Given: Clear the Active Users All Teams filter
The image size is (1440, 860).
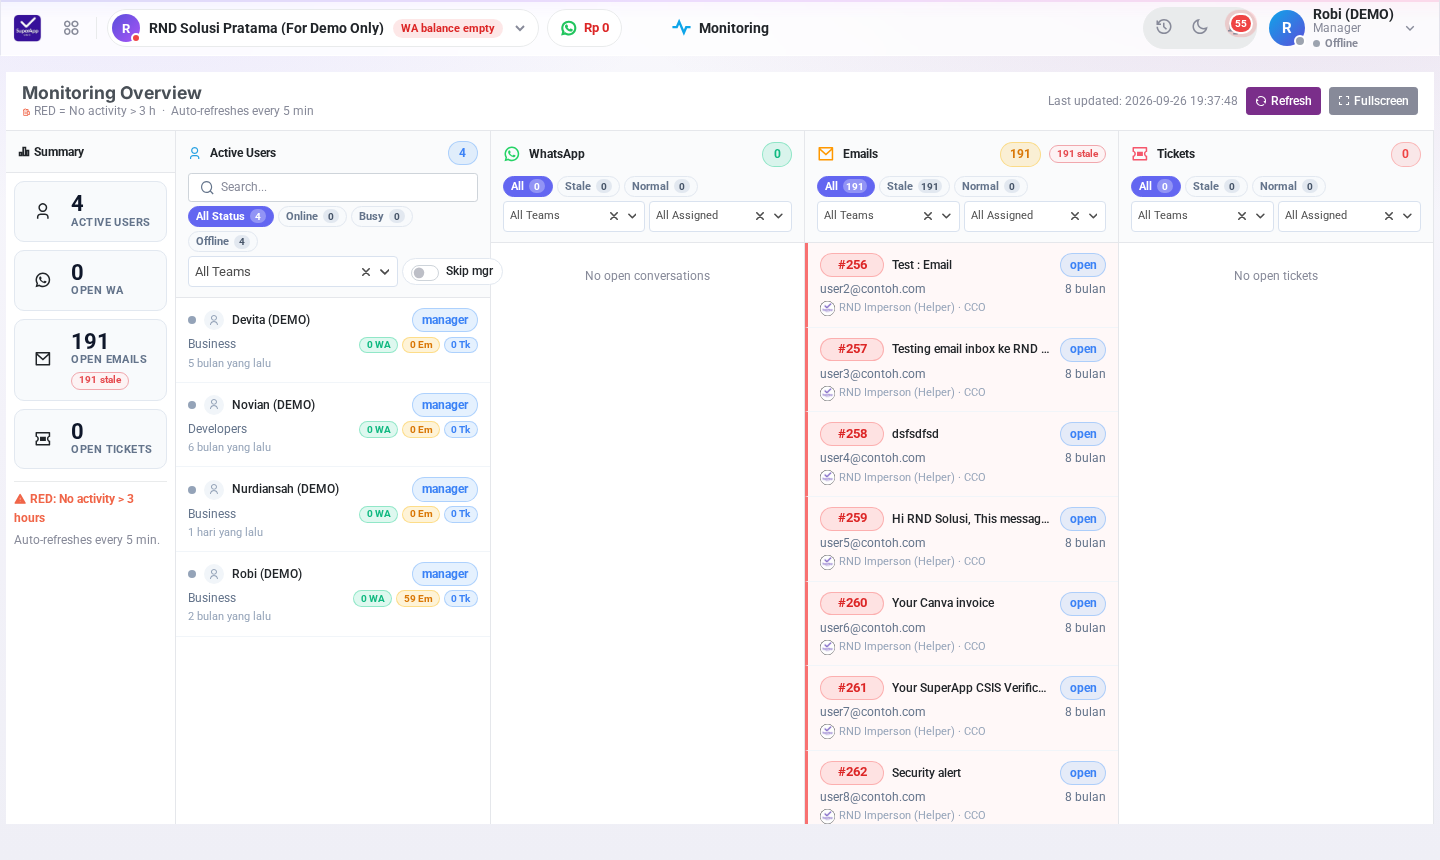Looking at the screenshot, I should [366, 272].
